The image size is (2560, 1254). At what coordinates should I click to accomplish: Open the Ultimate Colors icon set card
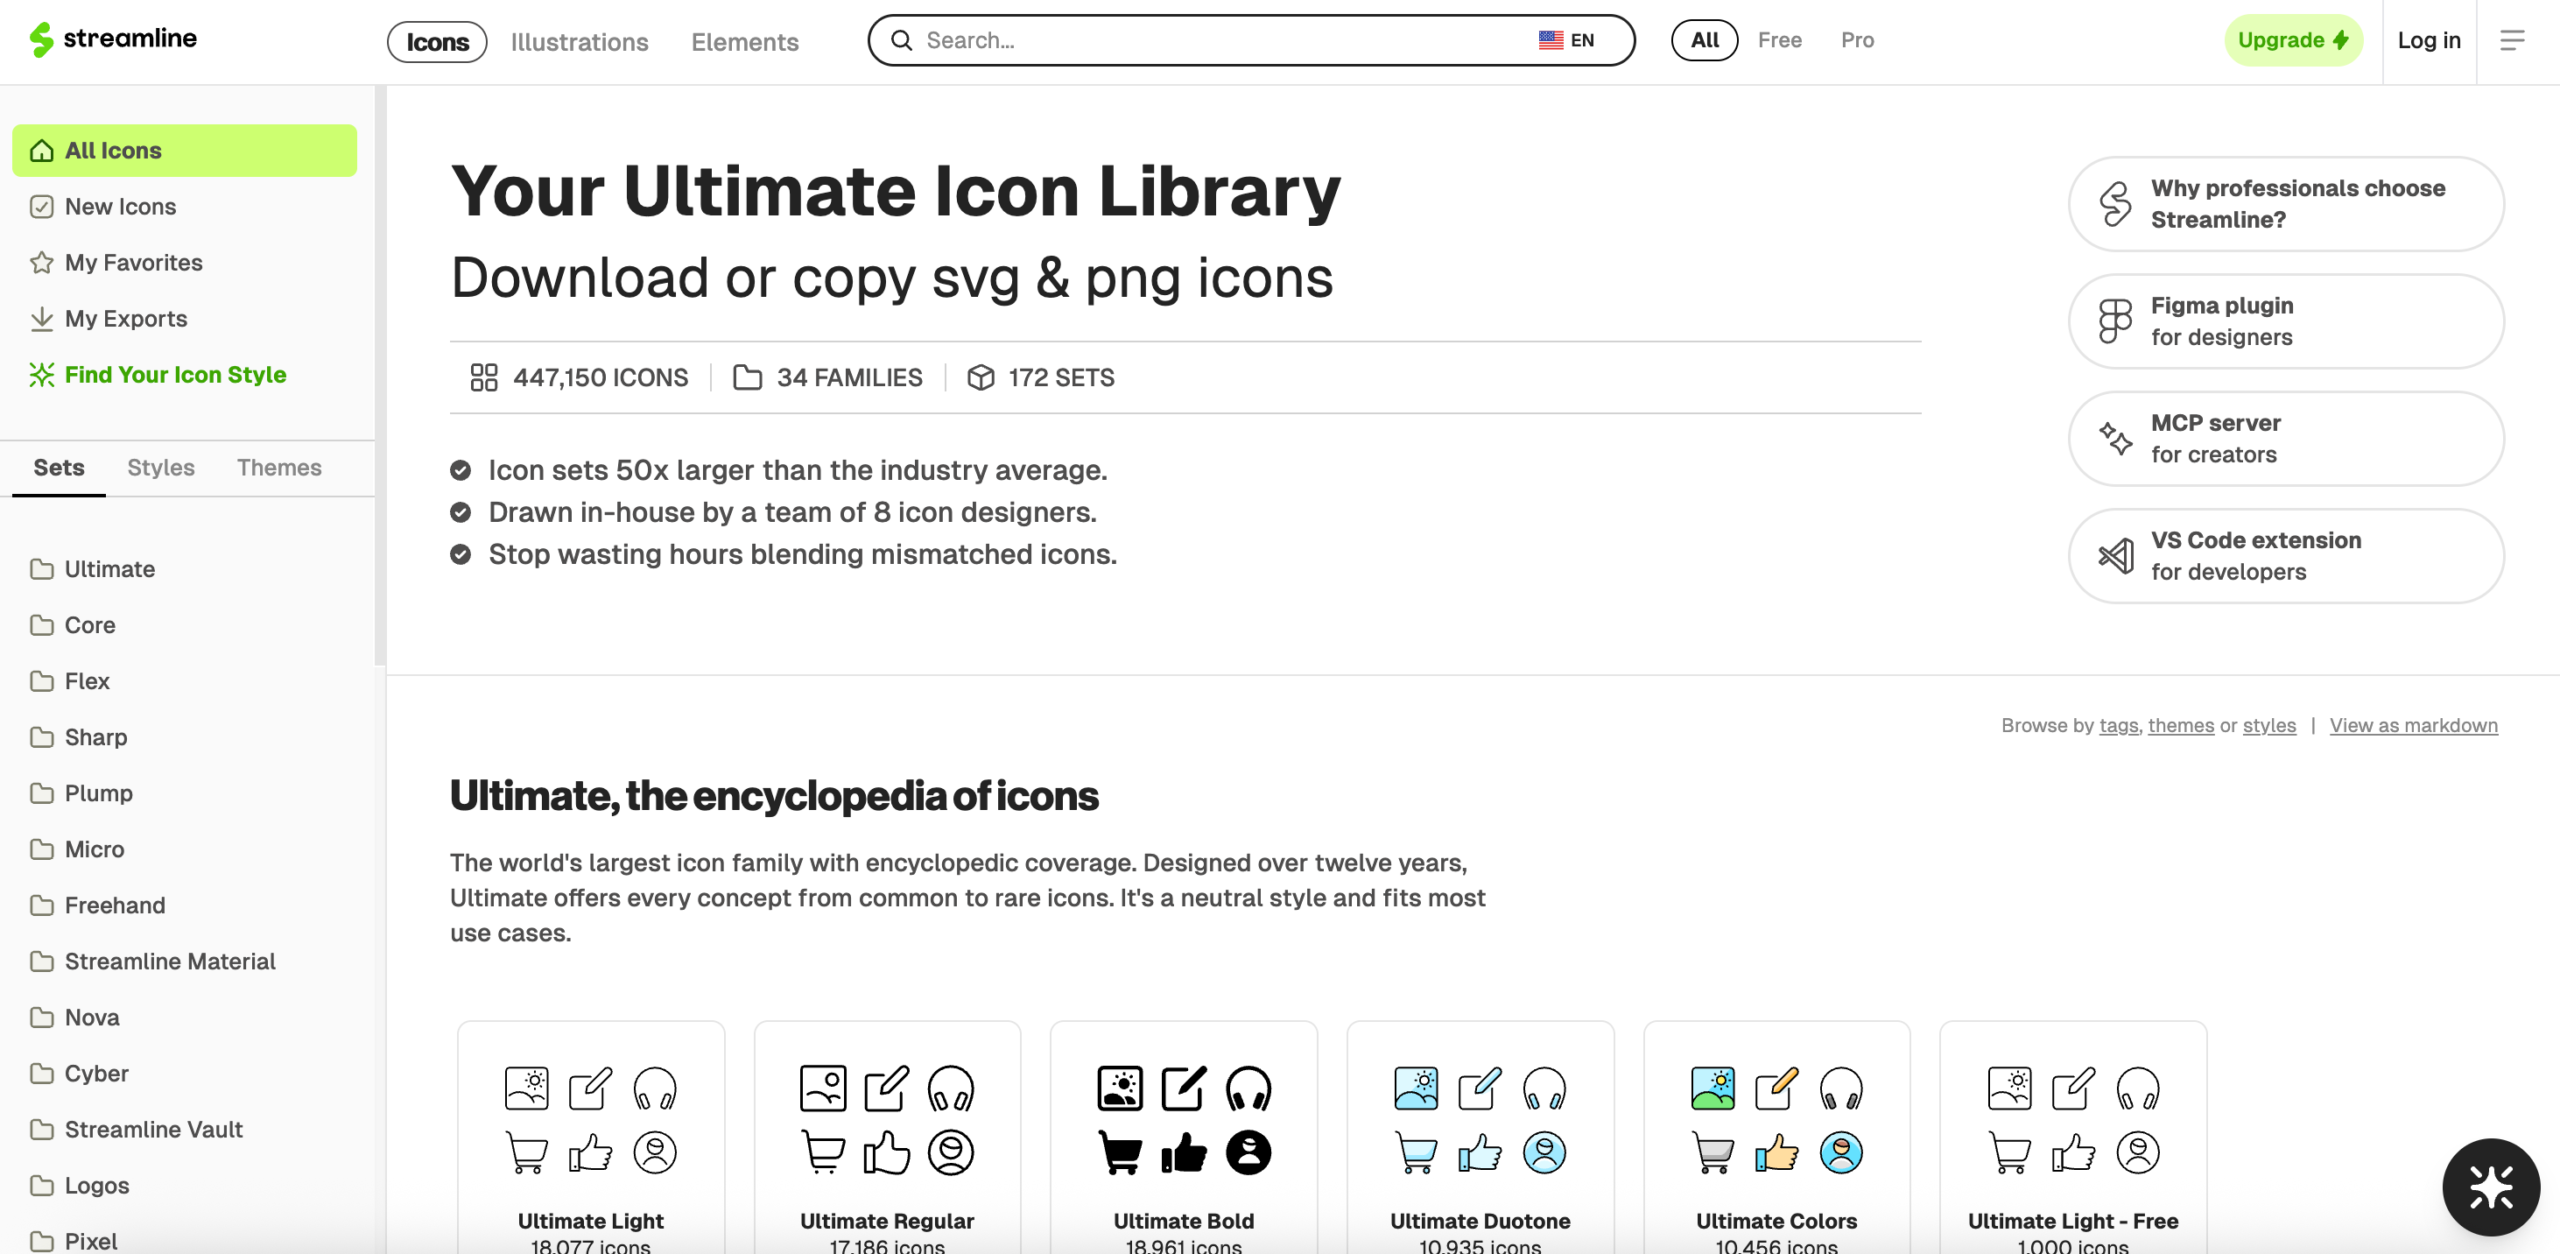[1777, 1138]
